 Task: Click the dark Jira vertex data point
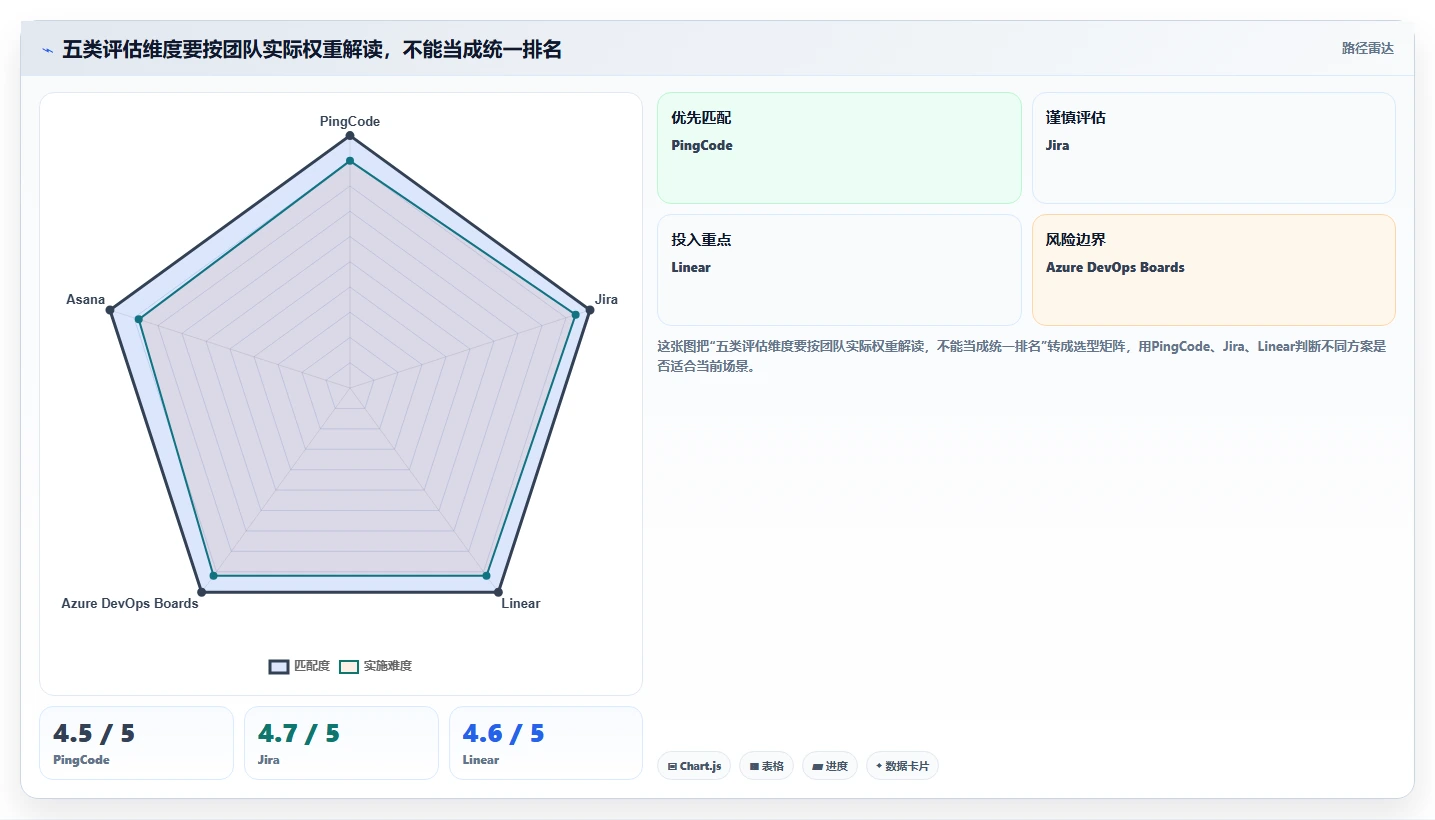pyautogui.click(x=590, y=310)
